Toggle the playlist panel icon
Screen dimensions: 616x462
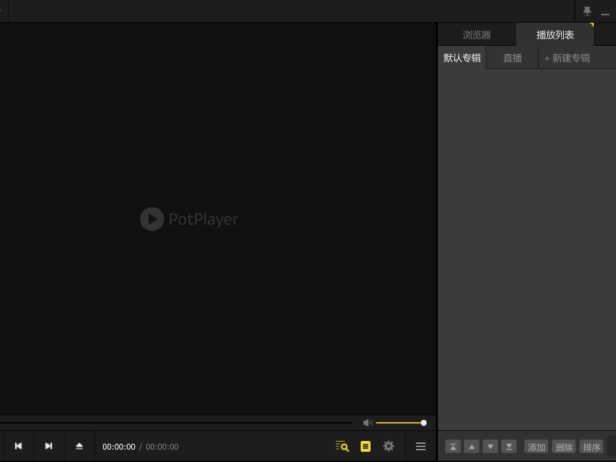[x=366, y=446]
